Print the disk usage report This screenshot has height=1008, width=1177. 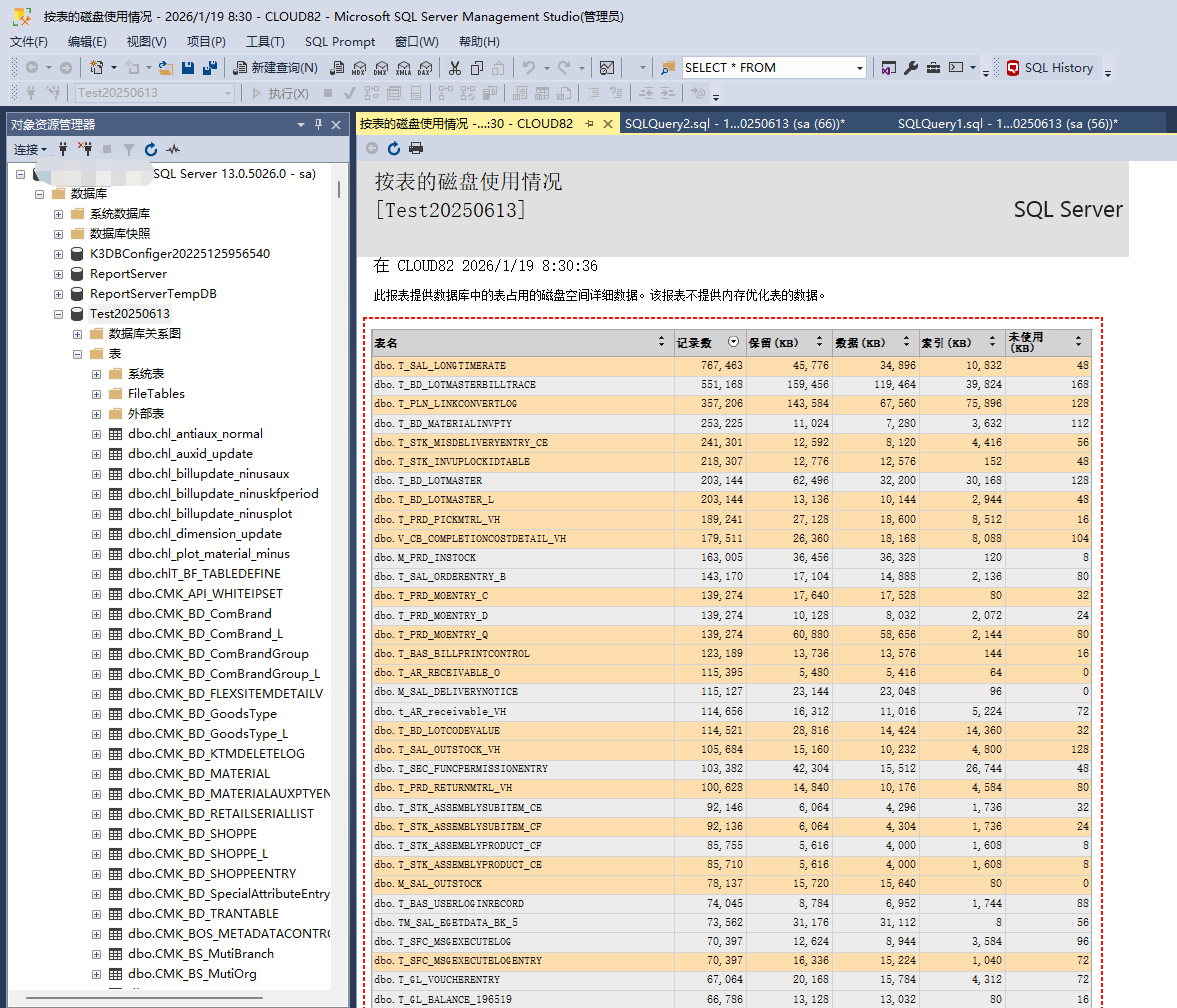[x=416, y=148]
